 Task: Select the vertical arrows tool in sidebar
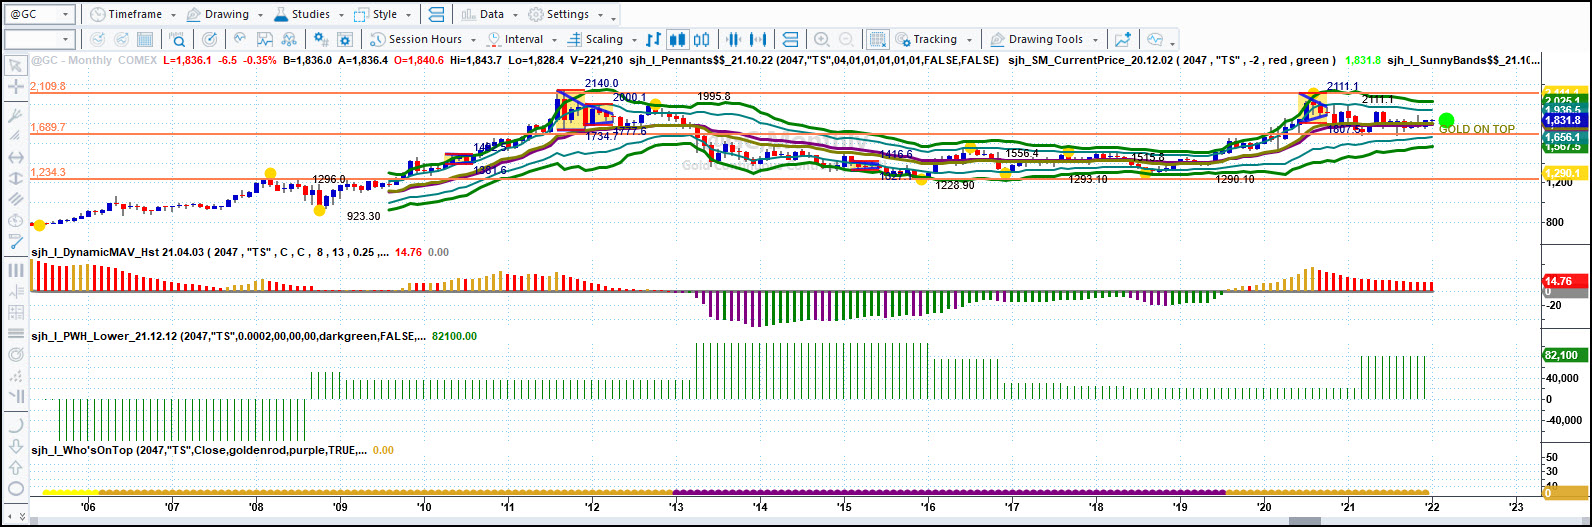point(15,178)
